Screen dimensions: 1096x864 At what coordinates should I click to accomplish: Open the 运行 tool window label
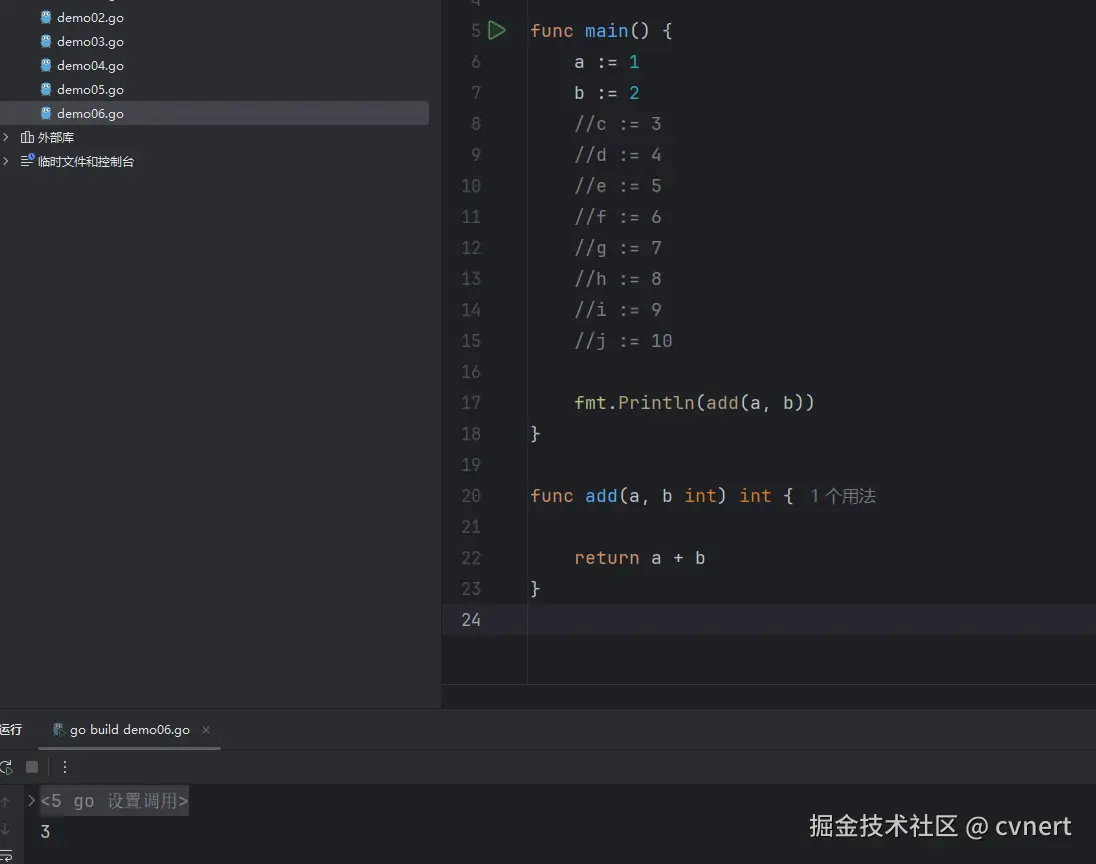pyautogui.click(x=11, y=730)
